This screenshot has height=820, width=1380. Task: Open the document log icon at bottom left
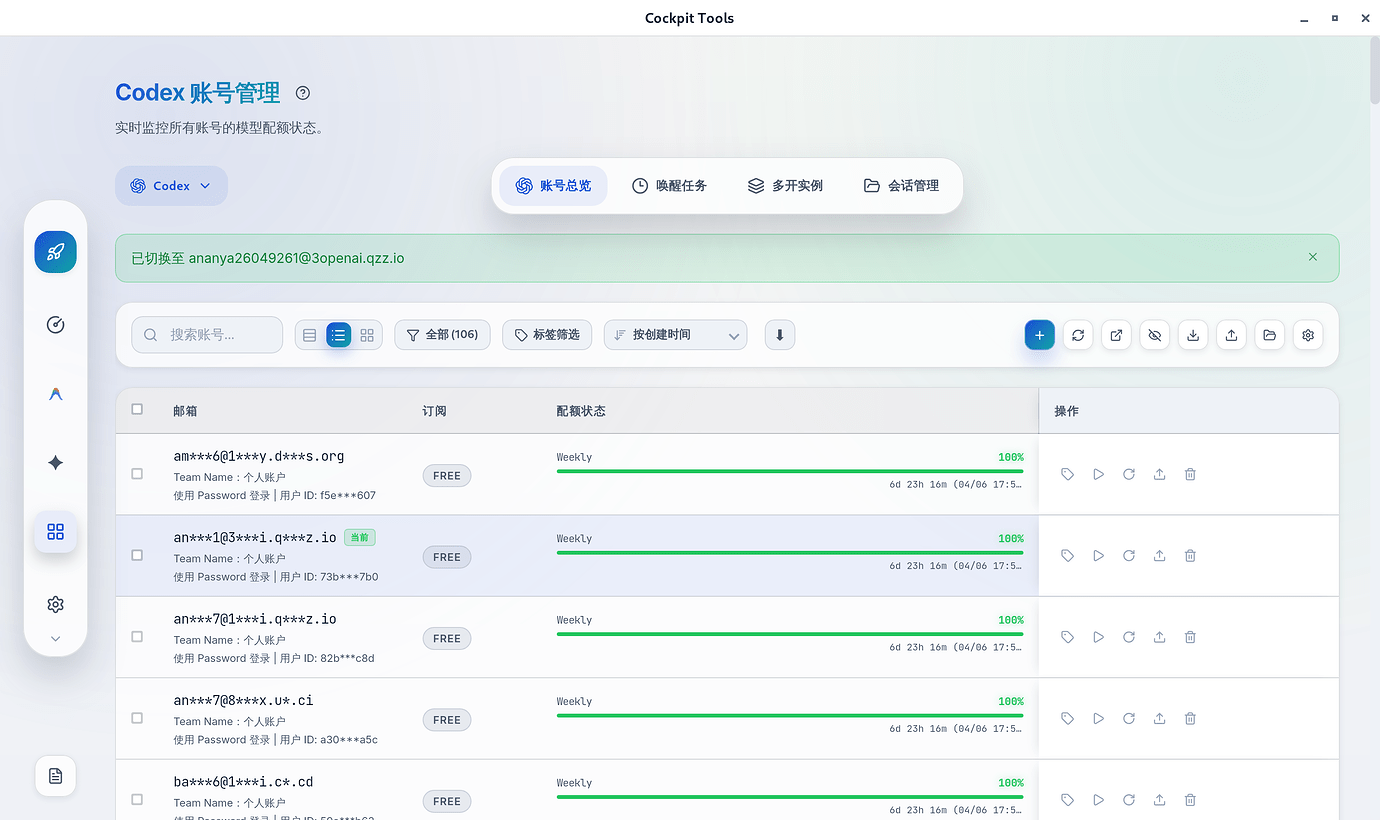pyautogui.click(x=55, y=776)
